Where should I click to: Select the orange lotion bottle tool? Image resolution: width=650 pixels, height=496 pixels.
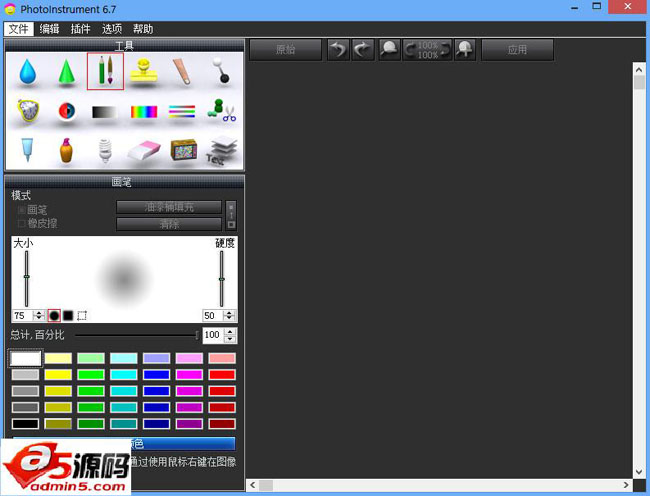pyautogui.click(x=66, y=150)
